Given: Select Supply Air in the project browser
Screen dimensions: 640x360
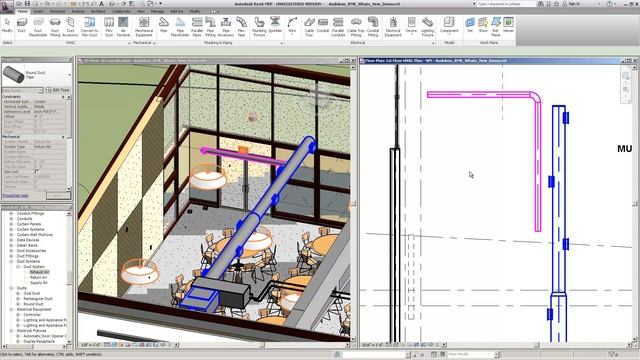Looking at the screenshot, I should (x=39, y=282).
